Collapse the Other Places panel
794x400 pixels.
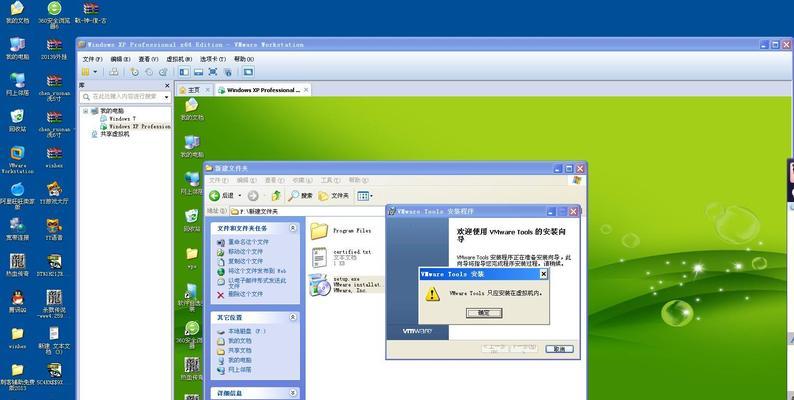tap(291, 317)
